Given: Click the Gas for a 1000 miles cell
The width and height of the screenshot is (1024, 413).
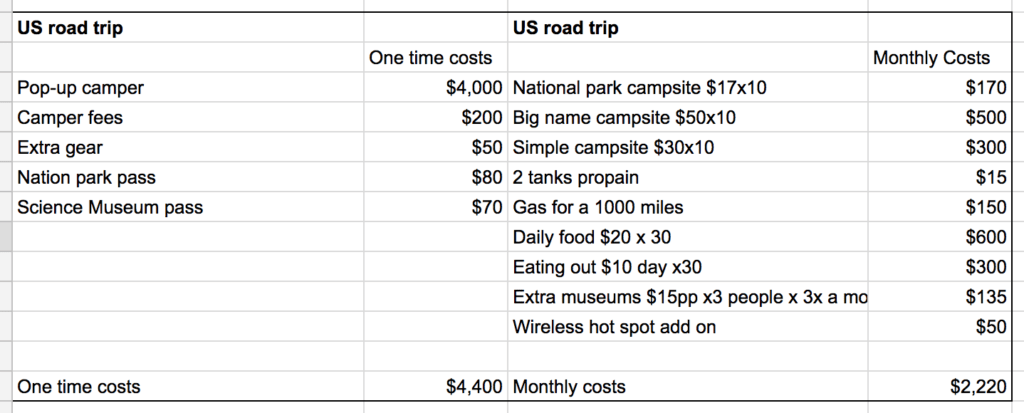Looking at the screenshot, I should [598, 208].
